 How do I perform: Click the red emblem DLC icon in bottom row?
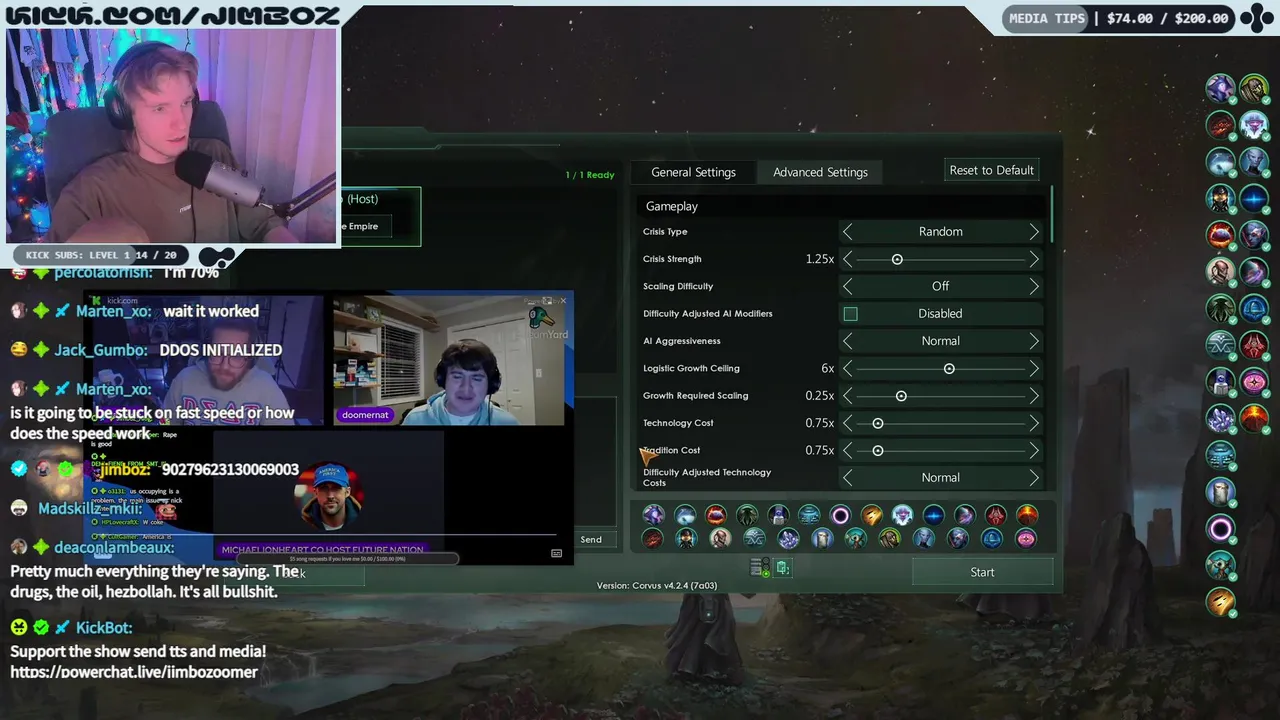click(x=996, y=515)
